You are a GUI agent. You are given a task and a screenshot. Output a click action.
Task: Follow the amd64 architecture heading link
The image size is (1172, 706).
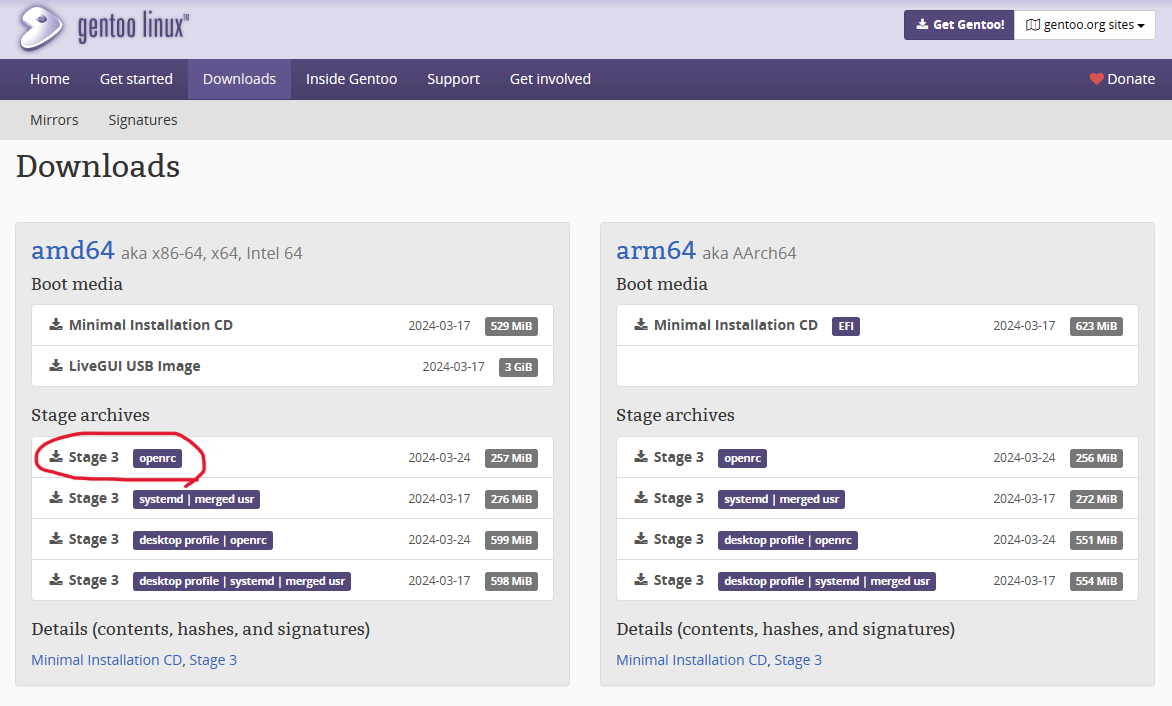coord(73,250)
